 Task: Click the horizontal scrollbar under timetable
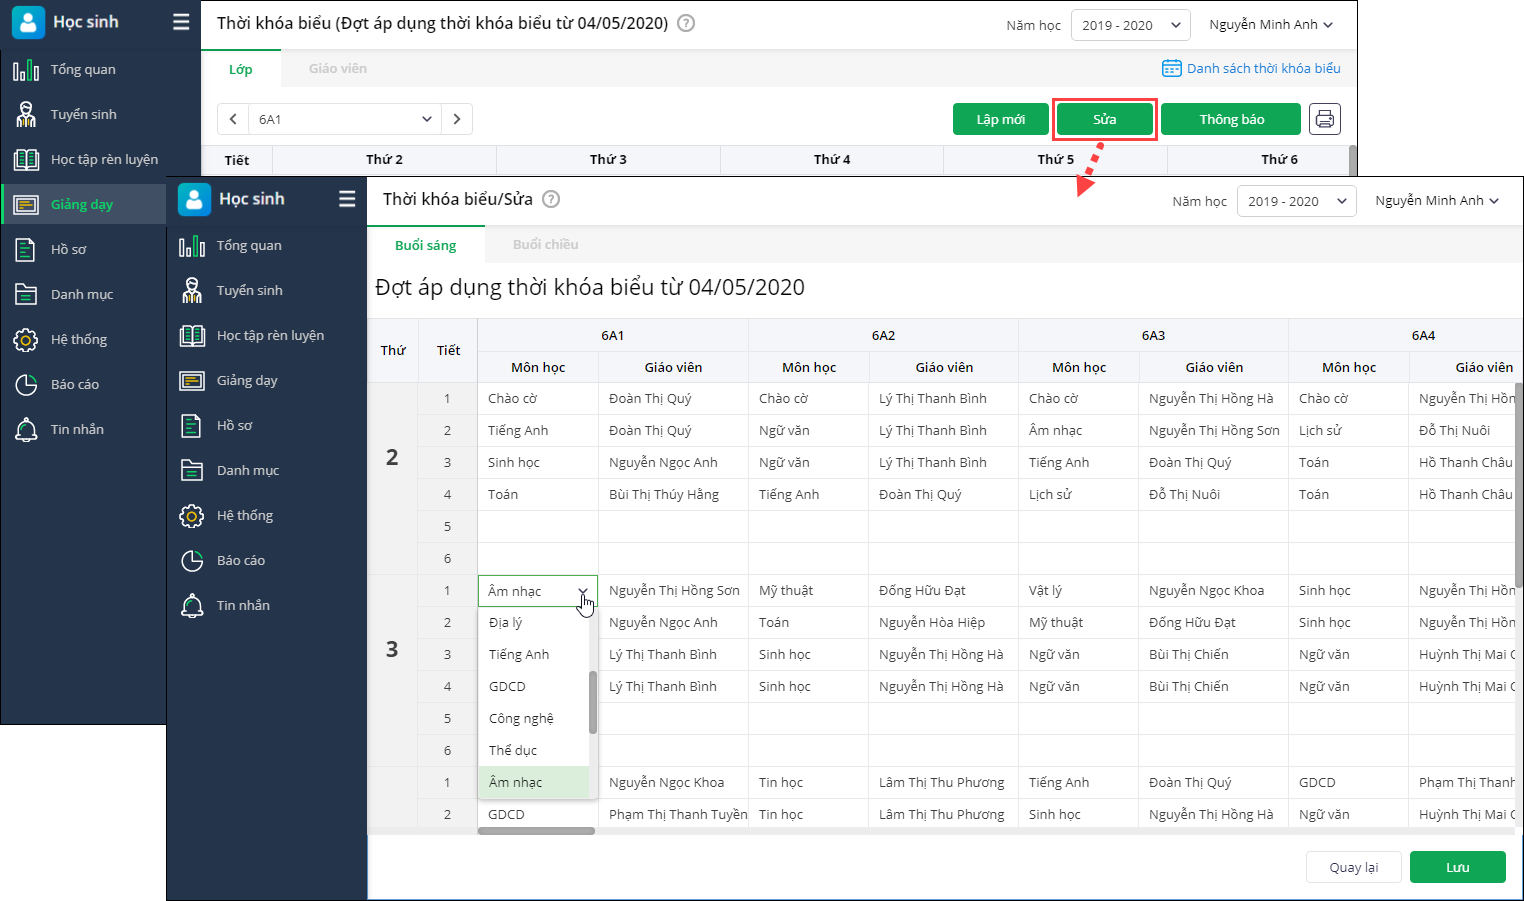(x=537, y=831)
